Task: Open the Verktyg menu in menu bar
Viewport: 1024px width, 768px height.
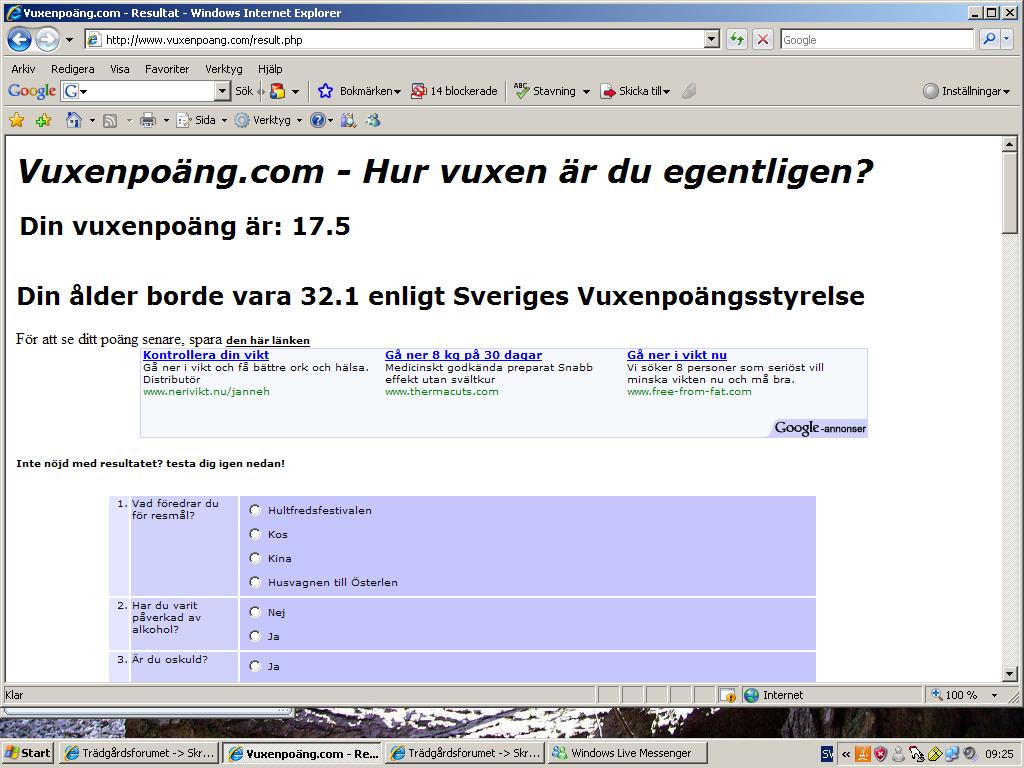Action: (224, 69)
